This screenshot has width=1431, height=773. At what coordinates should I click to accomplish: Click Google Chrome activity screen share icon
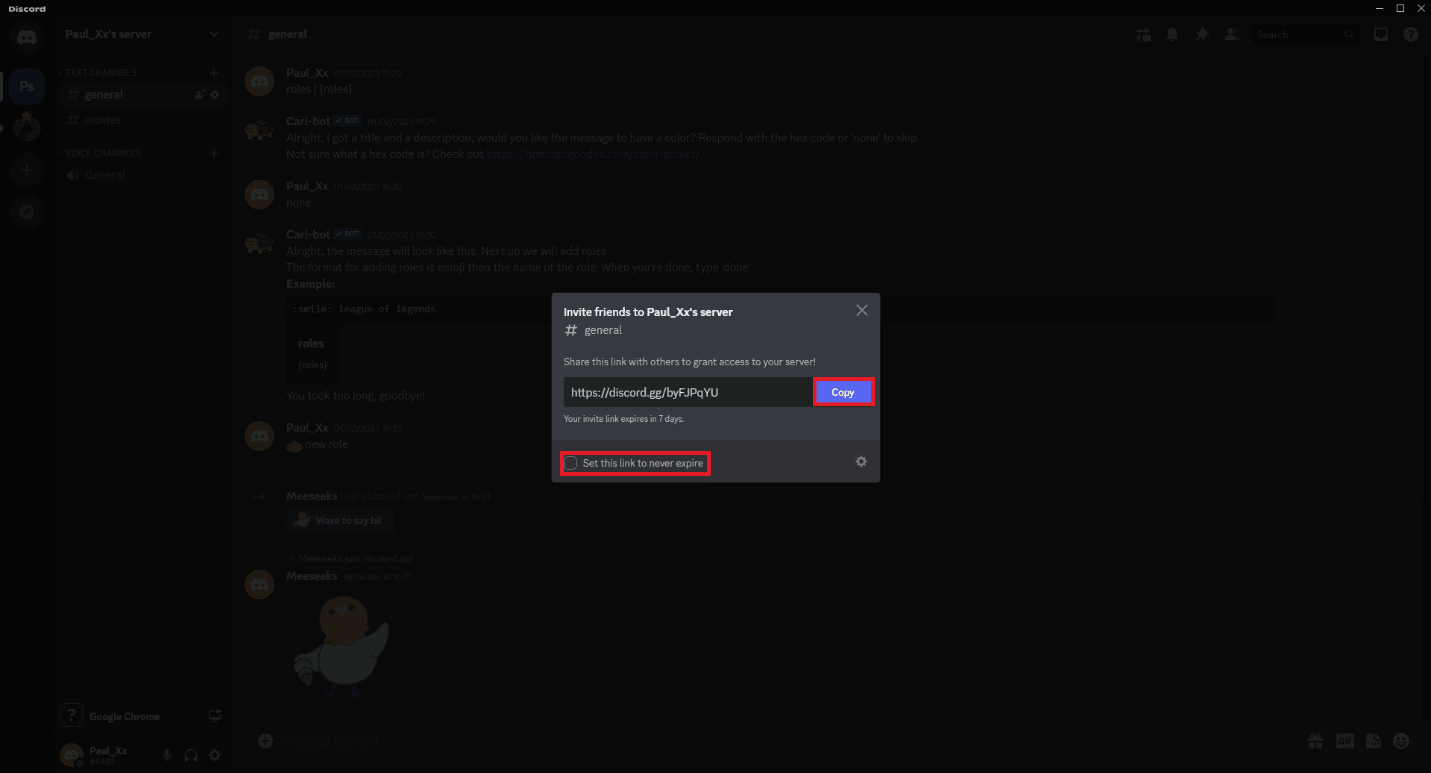pos(214,716)
